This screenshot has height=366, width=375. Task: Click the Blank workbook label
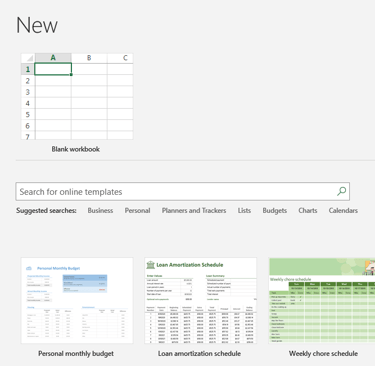coord(76,149)
